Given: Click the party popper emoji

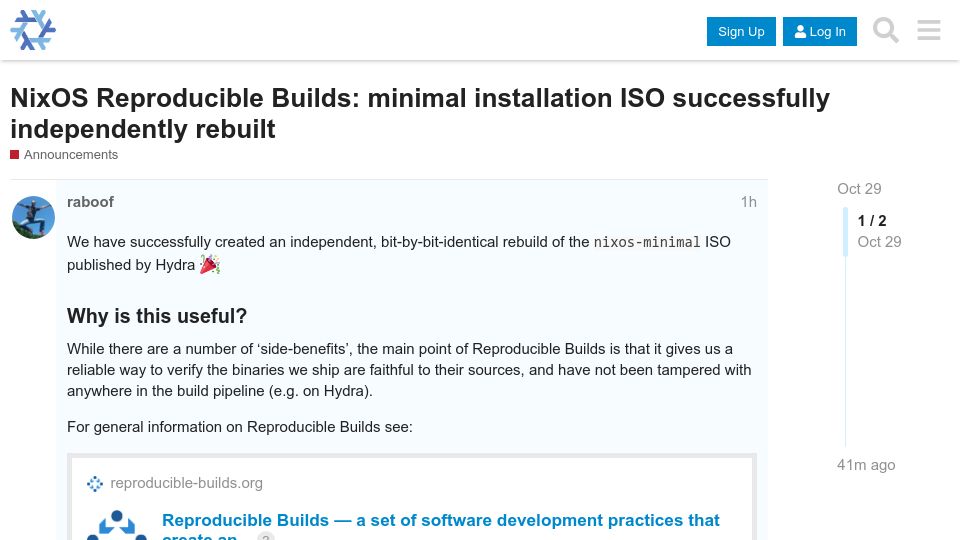Looking at the screenshot, I should point(209,264).
